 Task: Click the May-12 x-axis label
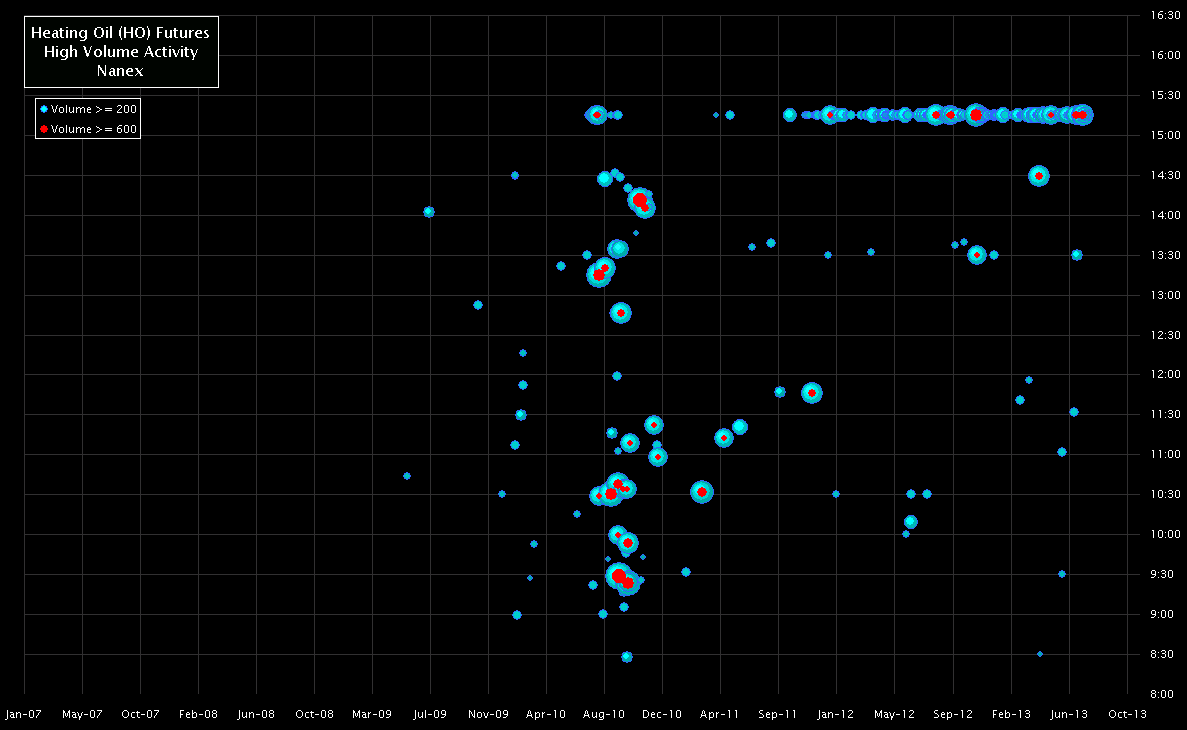[894, 714]
